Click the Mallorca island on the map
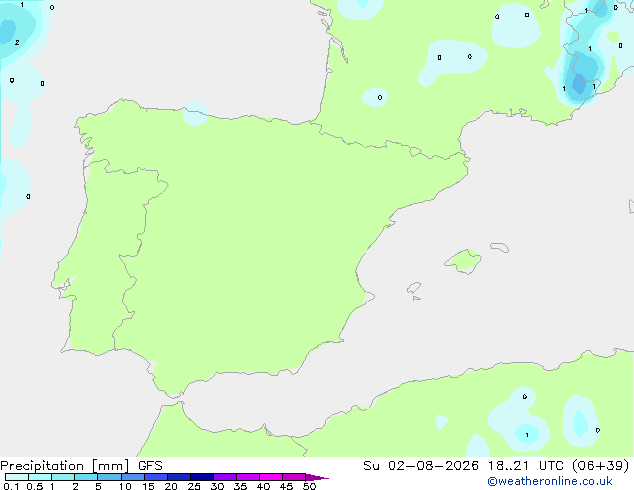The image size is (634, 490). tap(463, 261)
